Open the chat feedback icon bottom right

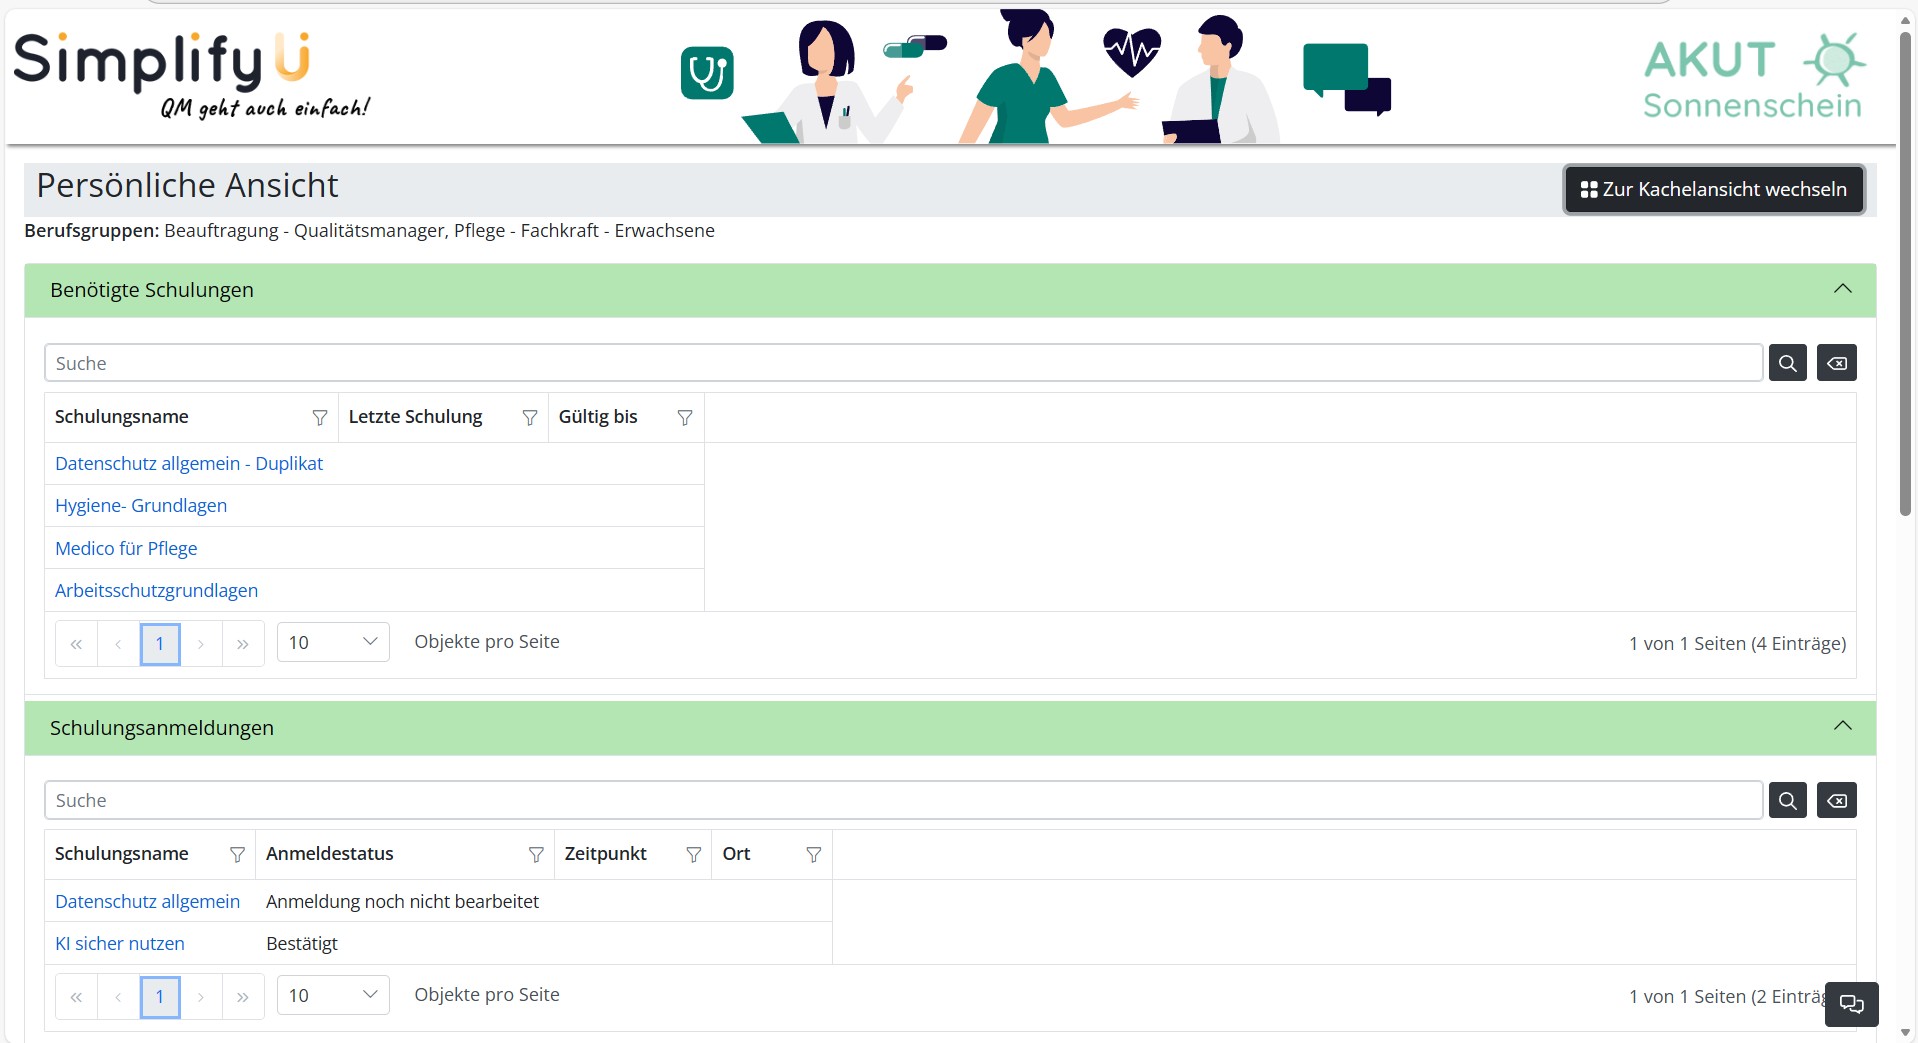[1851, 1004]
